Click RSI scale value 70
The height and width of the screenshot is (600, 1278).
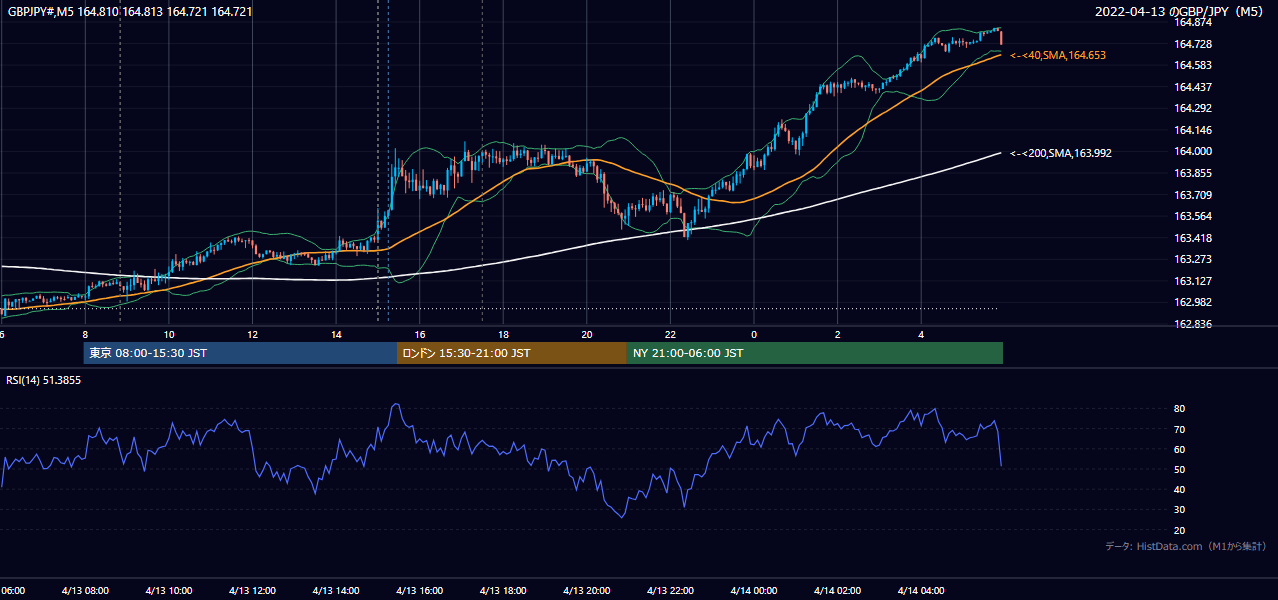tap(1180, 429)
